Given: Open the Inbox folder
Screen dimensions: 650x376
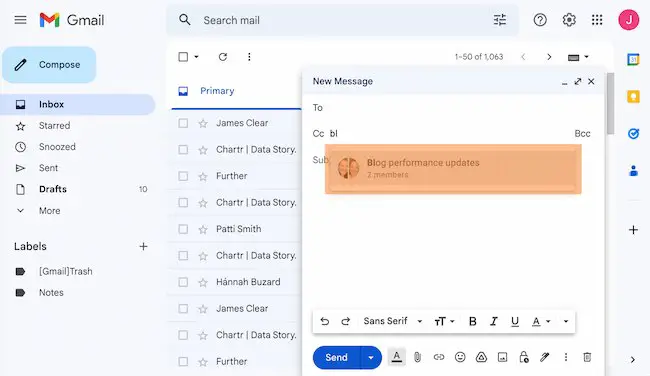Looking at the screenshot, I should [x=78, y=104].
